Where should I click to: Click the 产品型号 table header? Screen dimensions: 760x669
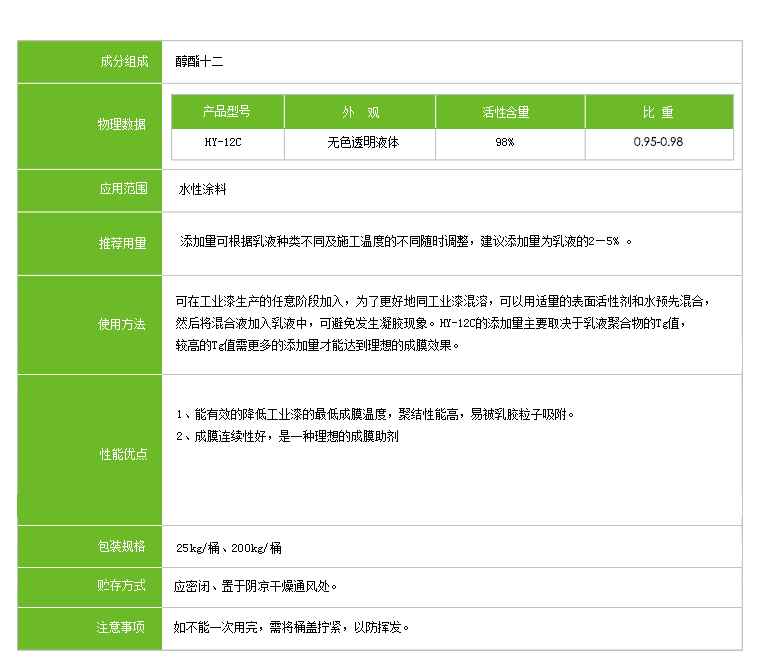coord(227,112)
